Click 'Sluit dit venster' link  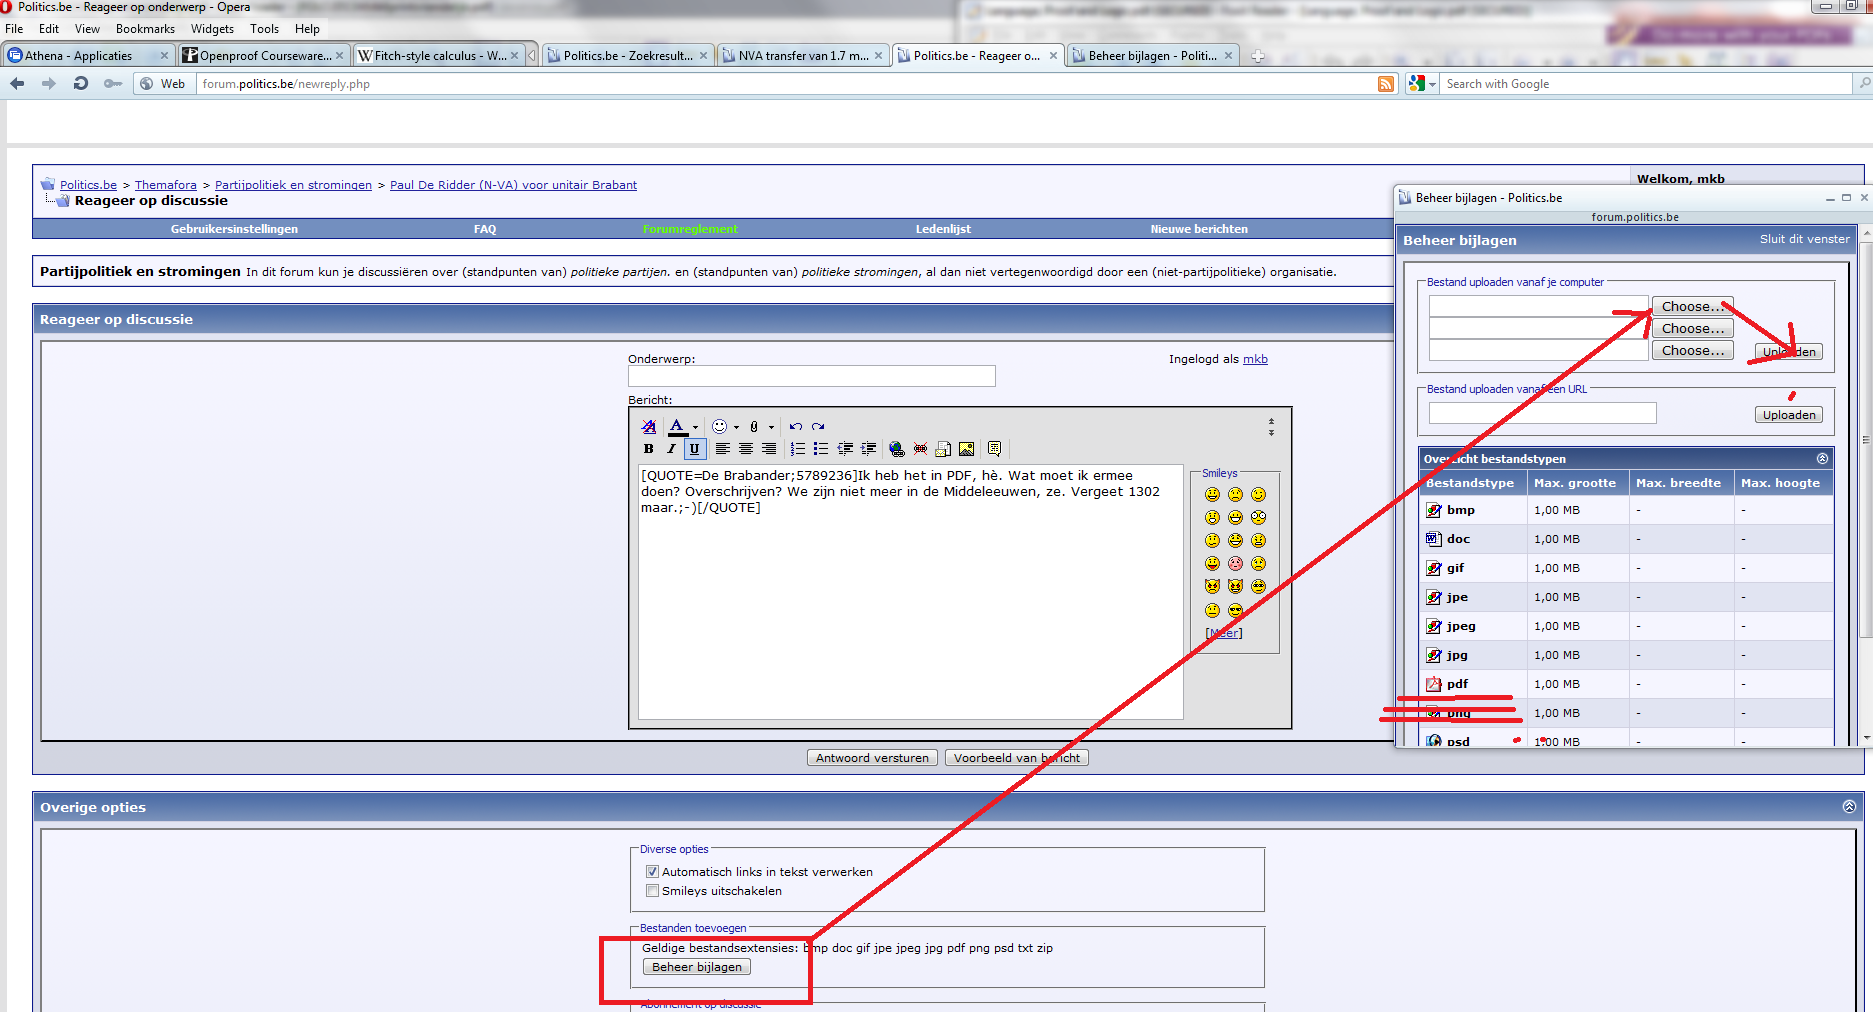(1805, 239)
